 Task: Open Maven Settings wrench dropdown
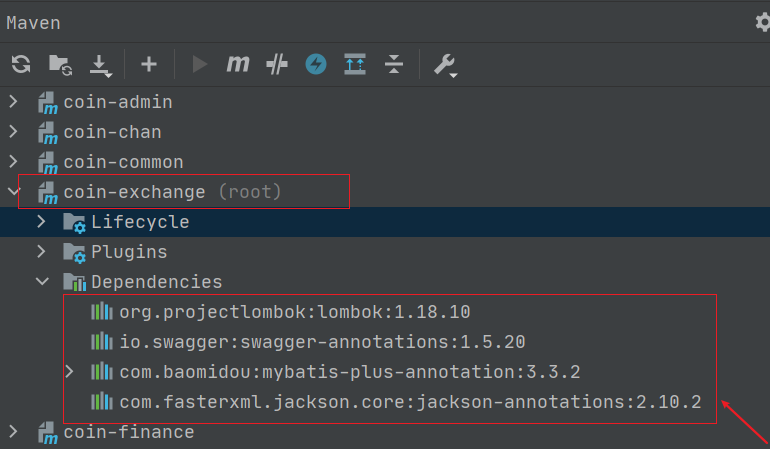pos(445,66)
